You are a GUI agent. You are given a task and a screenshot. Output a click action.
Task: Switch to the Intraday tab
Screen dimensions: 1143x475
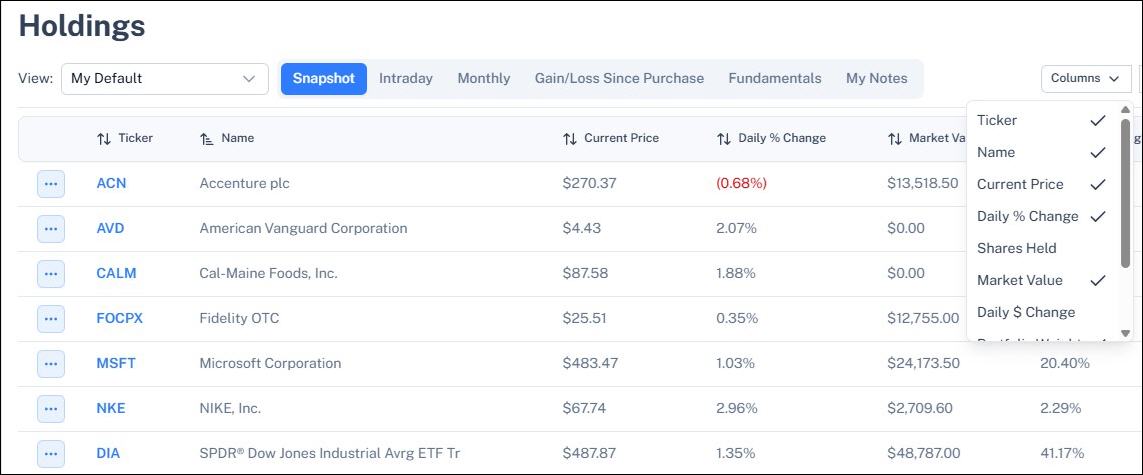[x=406, y=79]
